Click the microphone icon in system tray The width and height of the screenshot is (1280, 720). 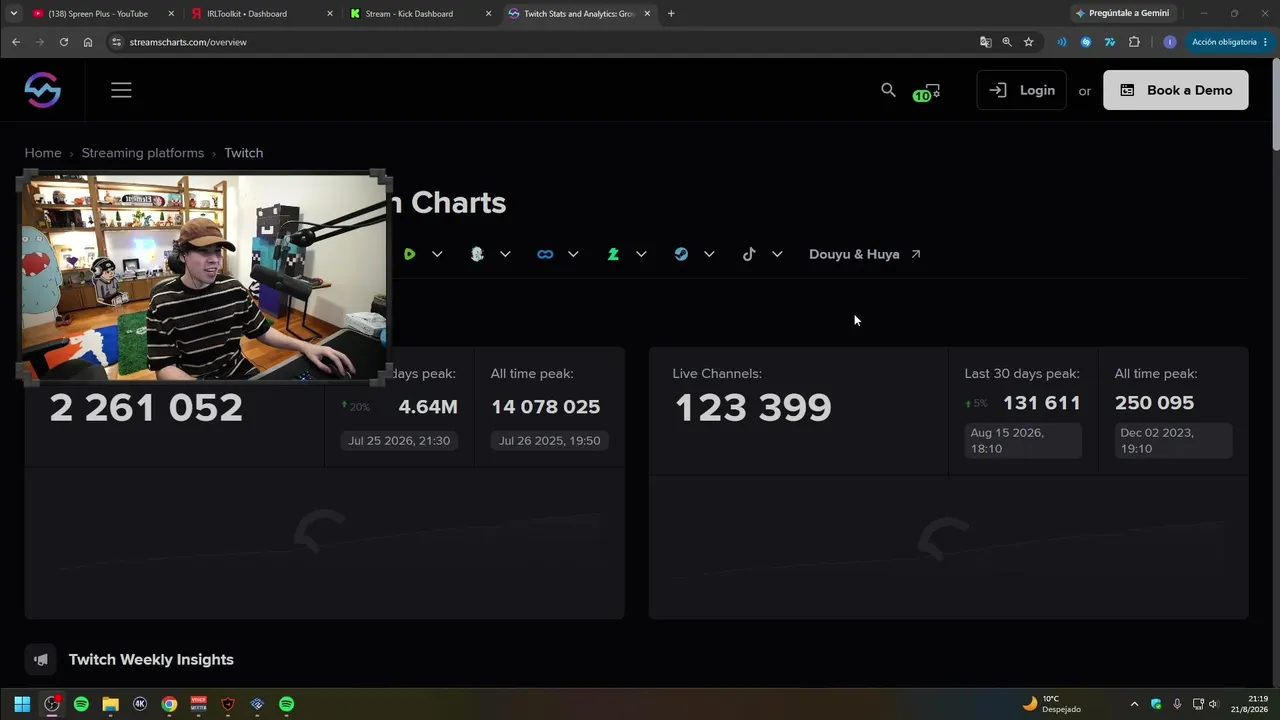(x=1177, y=704)
